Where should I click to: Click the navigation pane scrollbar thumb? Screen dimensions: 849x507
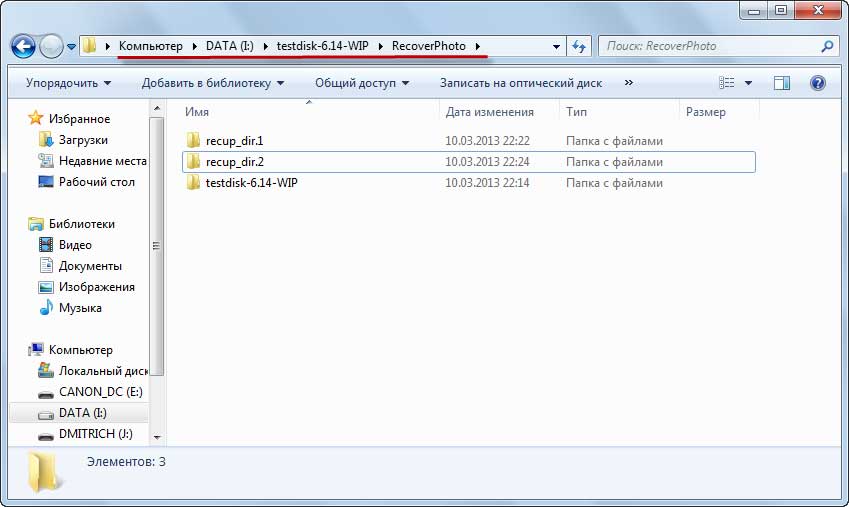(157, 246)
